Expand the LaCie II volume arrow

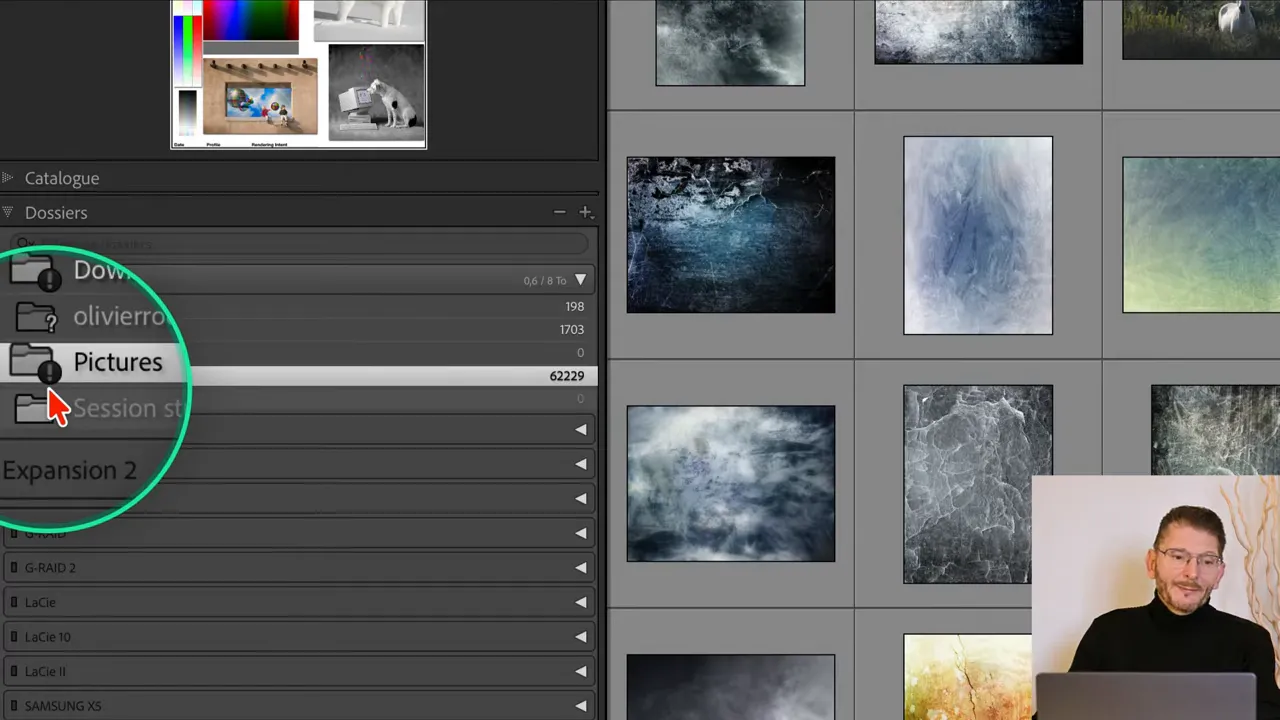coord(580,672)
